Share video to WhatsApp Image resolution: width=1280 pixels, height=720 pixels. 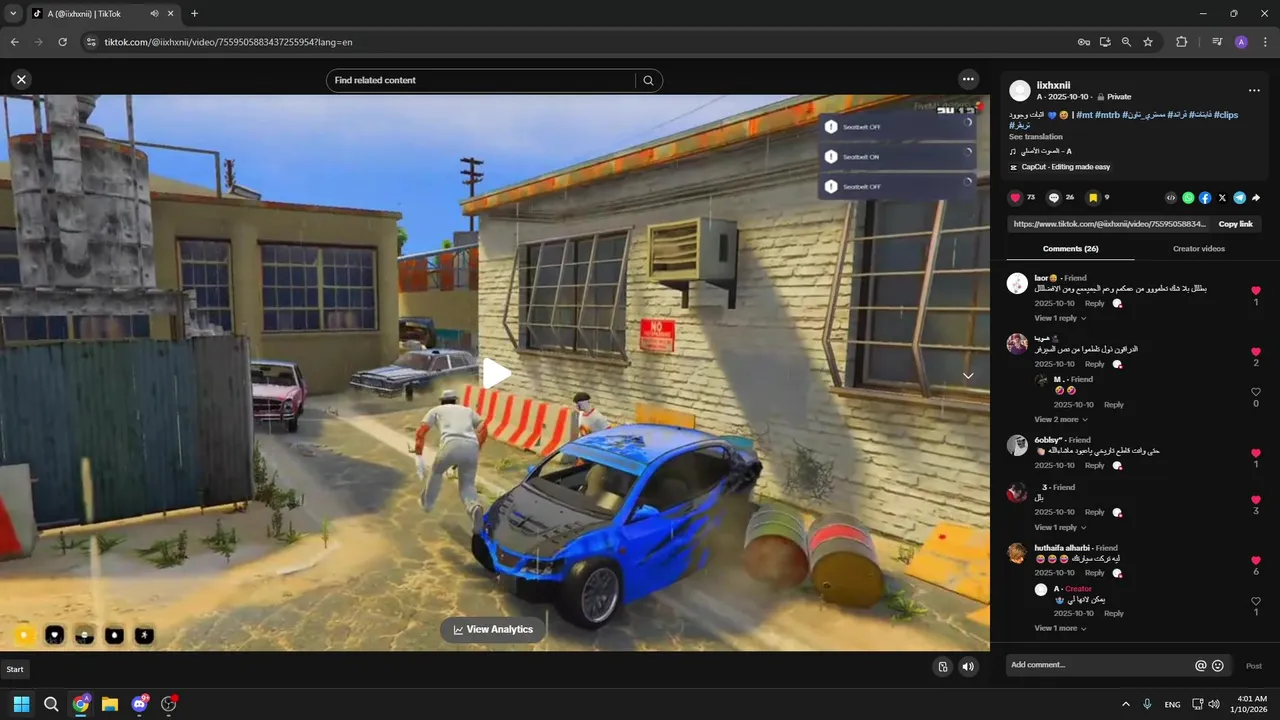point(1188,198)
